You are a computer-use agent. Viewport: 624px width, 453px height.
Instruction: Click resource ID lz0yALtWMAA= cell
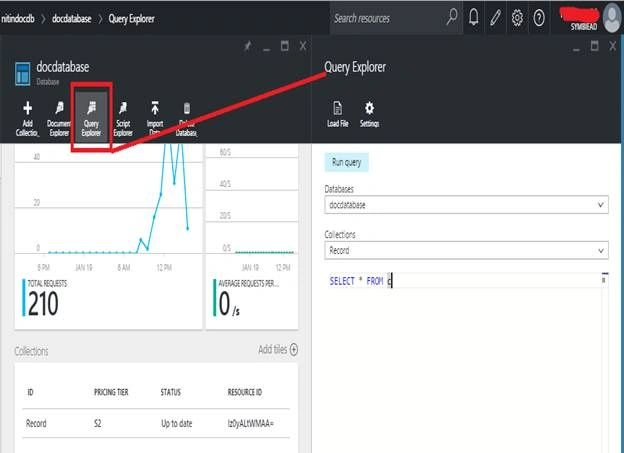tap(250, 423)
